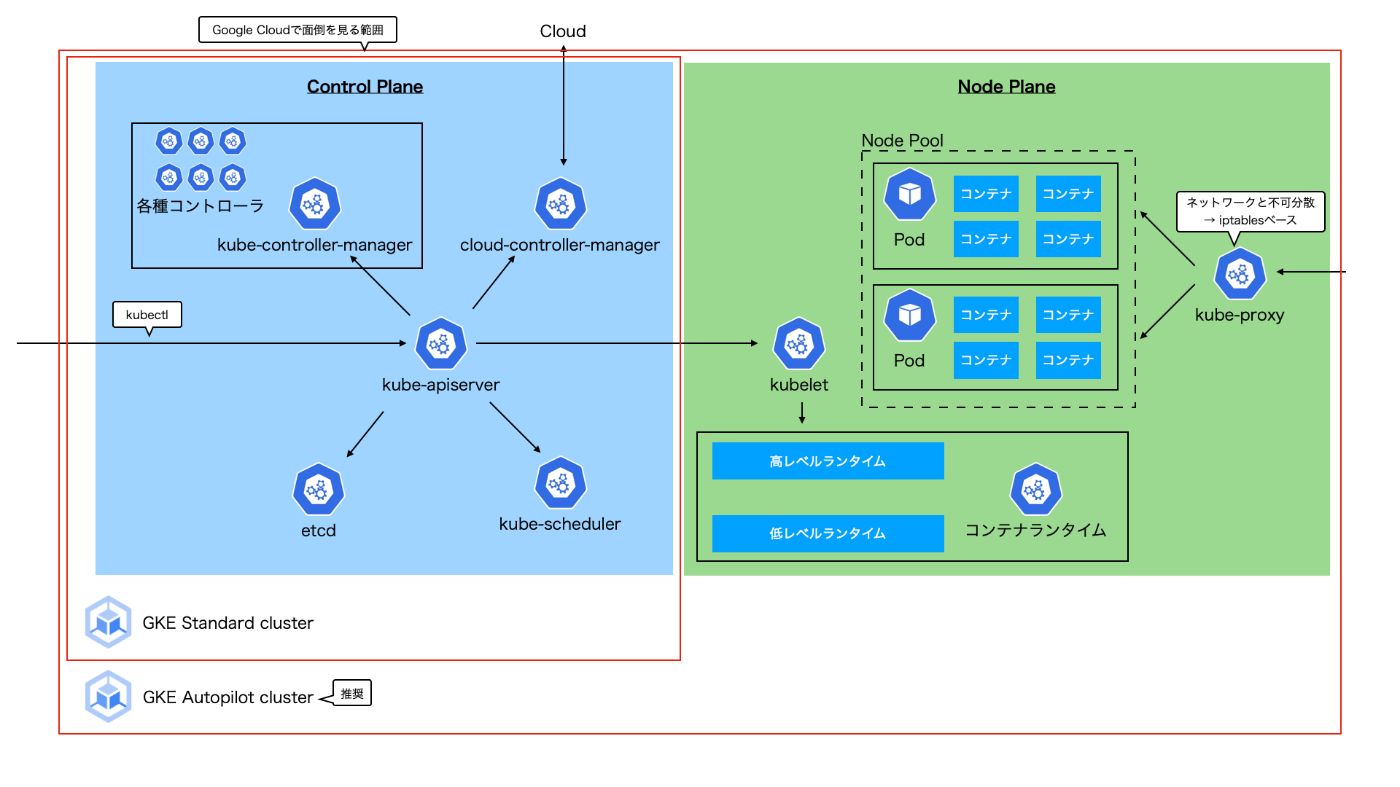Click the kube-proxy icon
The image size is (1400, 787).
[1240, 274]
